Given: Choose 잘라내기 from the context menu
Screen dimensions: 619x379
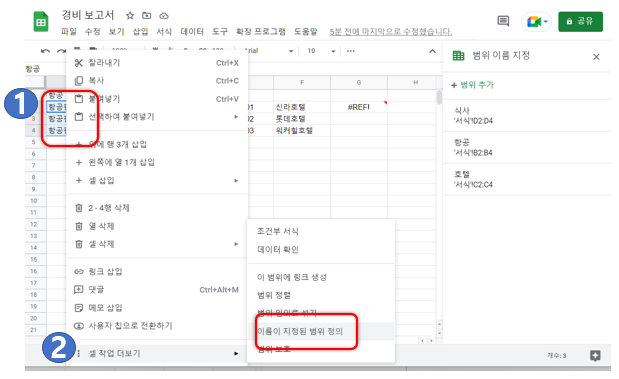Looking at the screenshot, I should (157, 63).
